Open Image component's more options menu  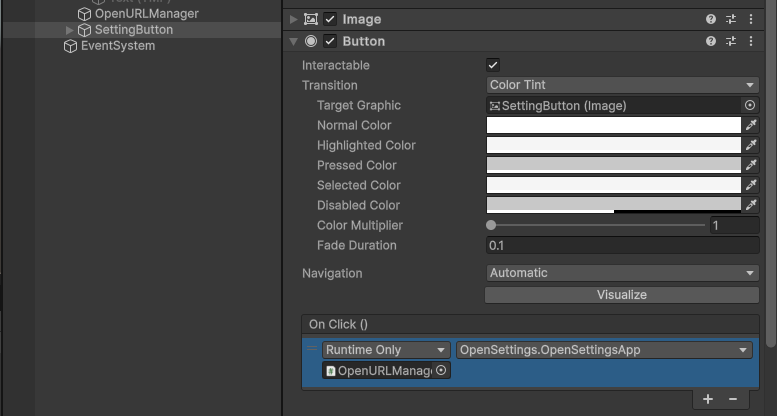coord(751,19)
